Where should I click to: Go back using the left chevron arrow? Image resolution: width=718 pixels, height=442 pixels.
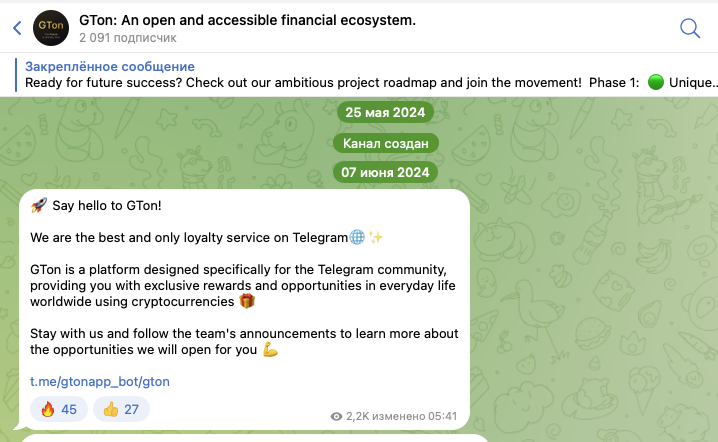coord(17,28)
